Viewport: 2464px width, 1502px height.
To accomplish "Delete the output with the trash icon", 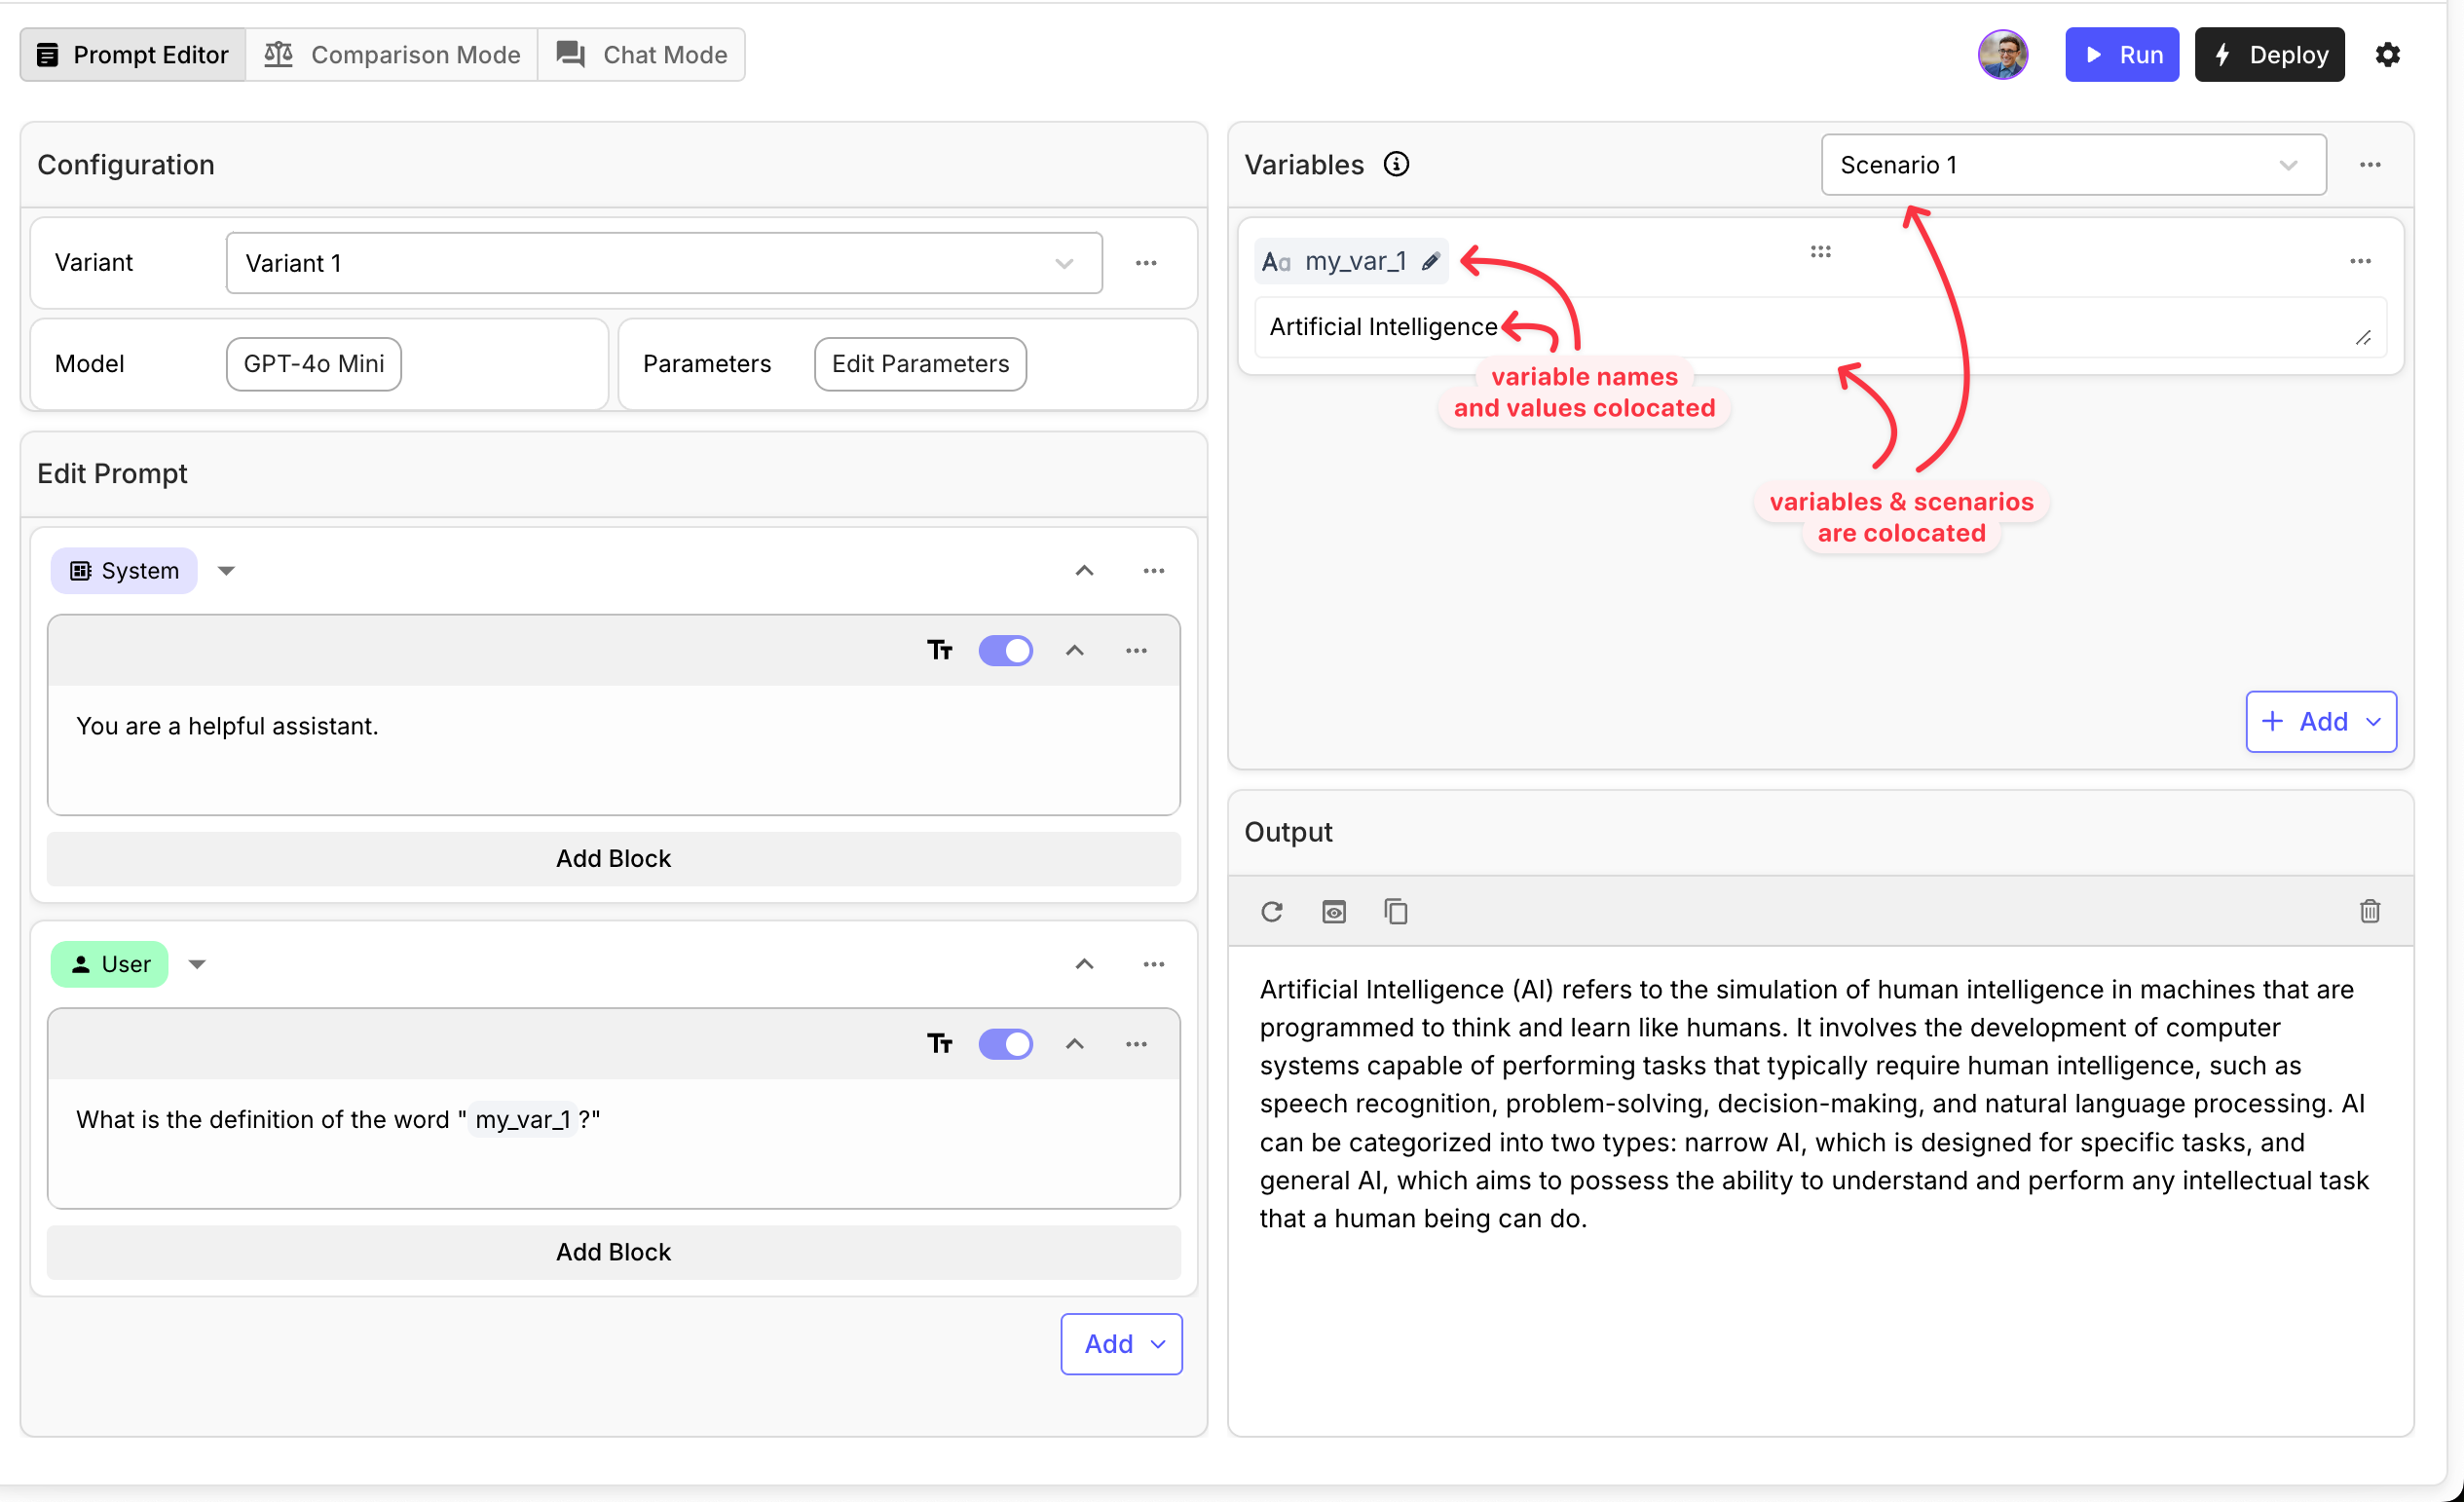I will click(x=2369, y=911).
